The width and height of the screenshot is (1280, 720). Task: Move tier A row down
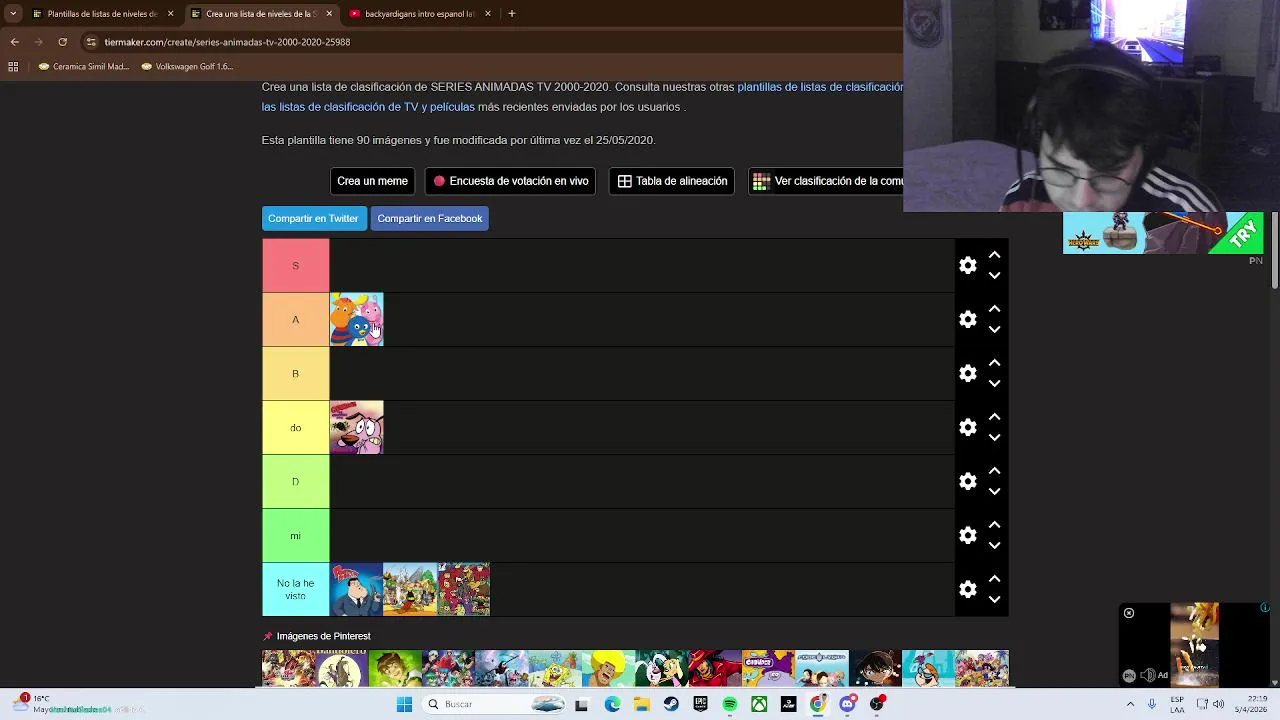click(x=995, y=330)
